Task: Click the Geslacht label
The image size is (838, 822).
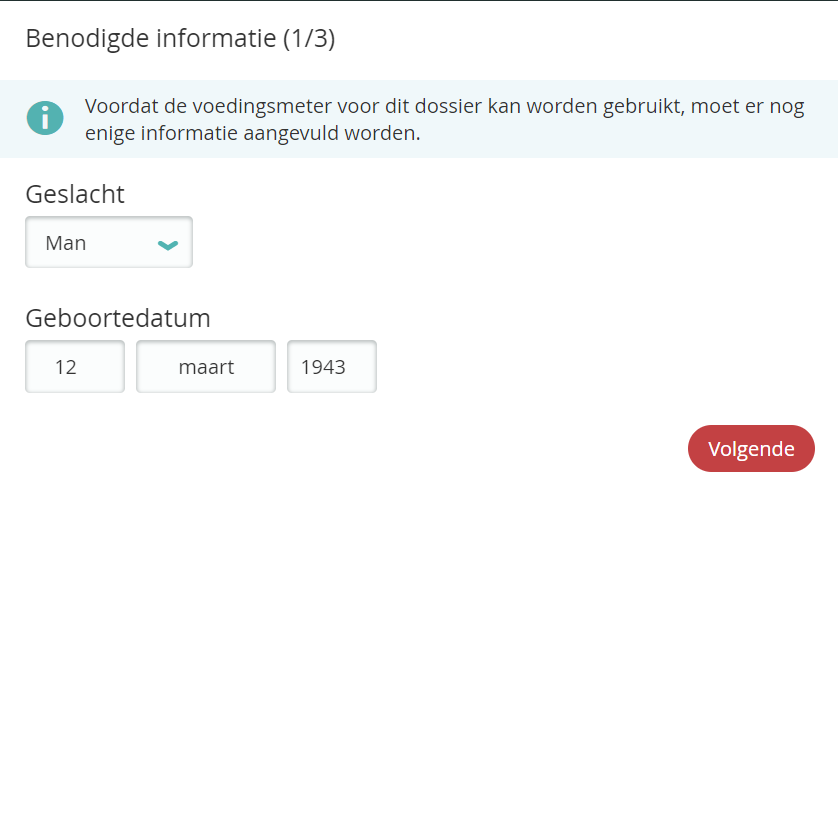Action: pyautogui.click(x=75, y=194)
